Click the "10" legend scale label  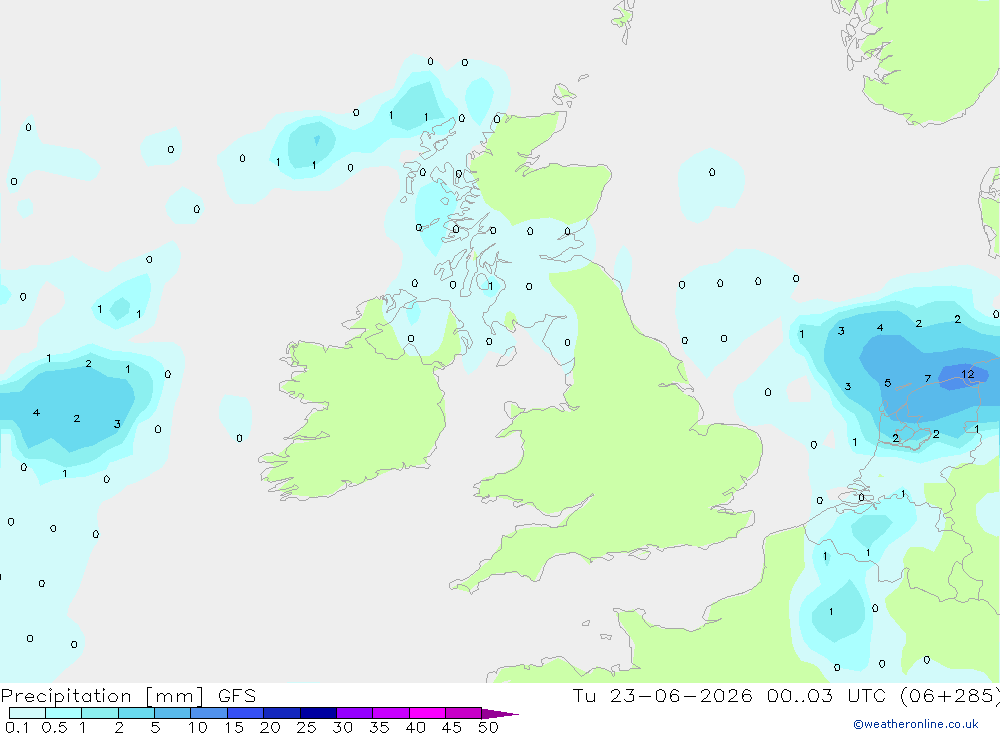[197, 727]
